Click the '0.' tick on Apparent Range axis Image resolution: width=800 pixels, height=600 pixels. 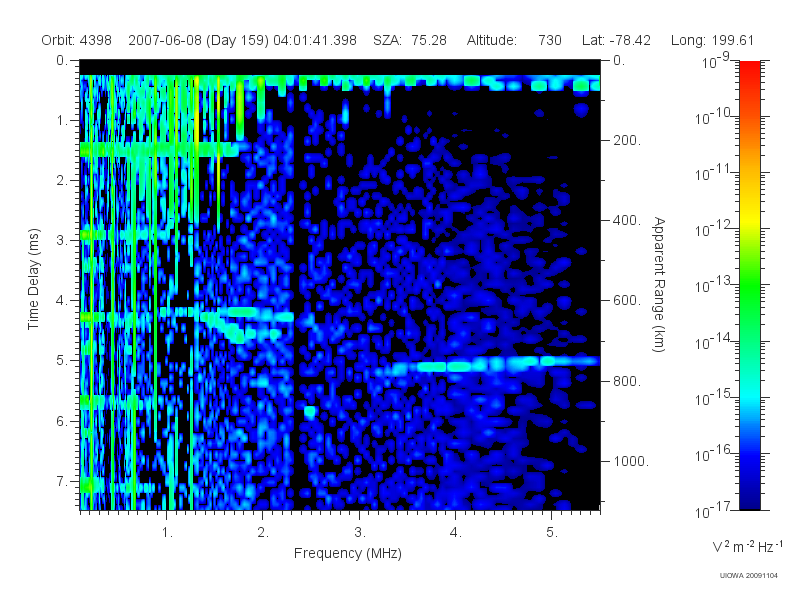[619, 61]
